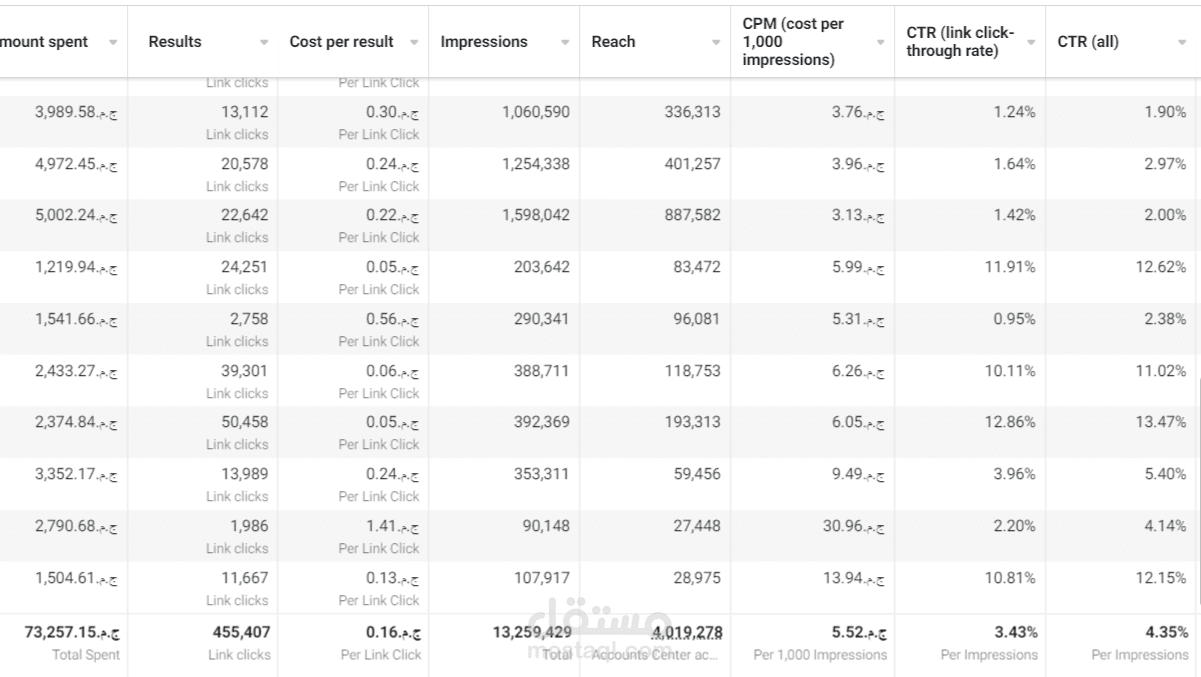Image resolution: width=1201 pixels, height=677 pixels.
Task: Expand the CPM column dropdown arrow
Action: [880, 42]
